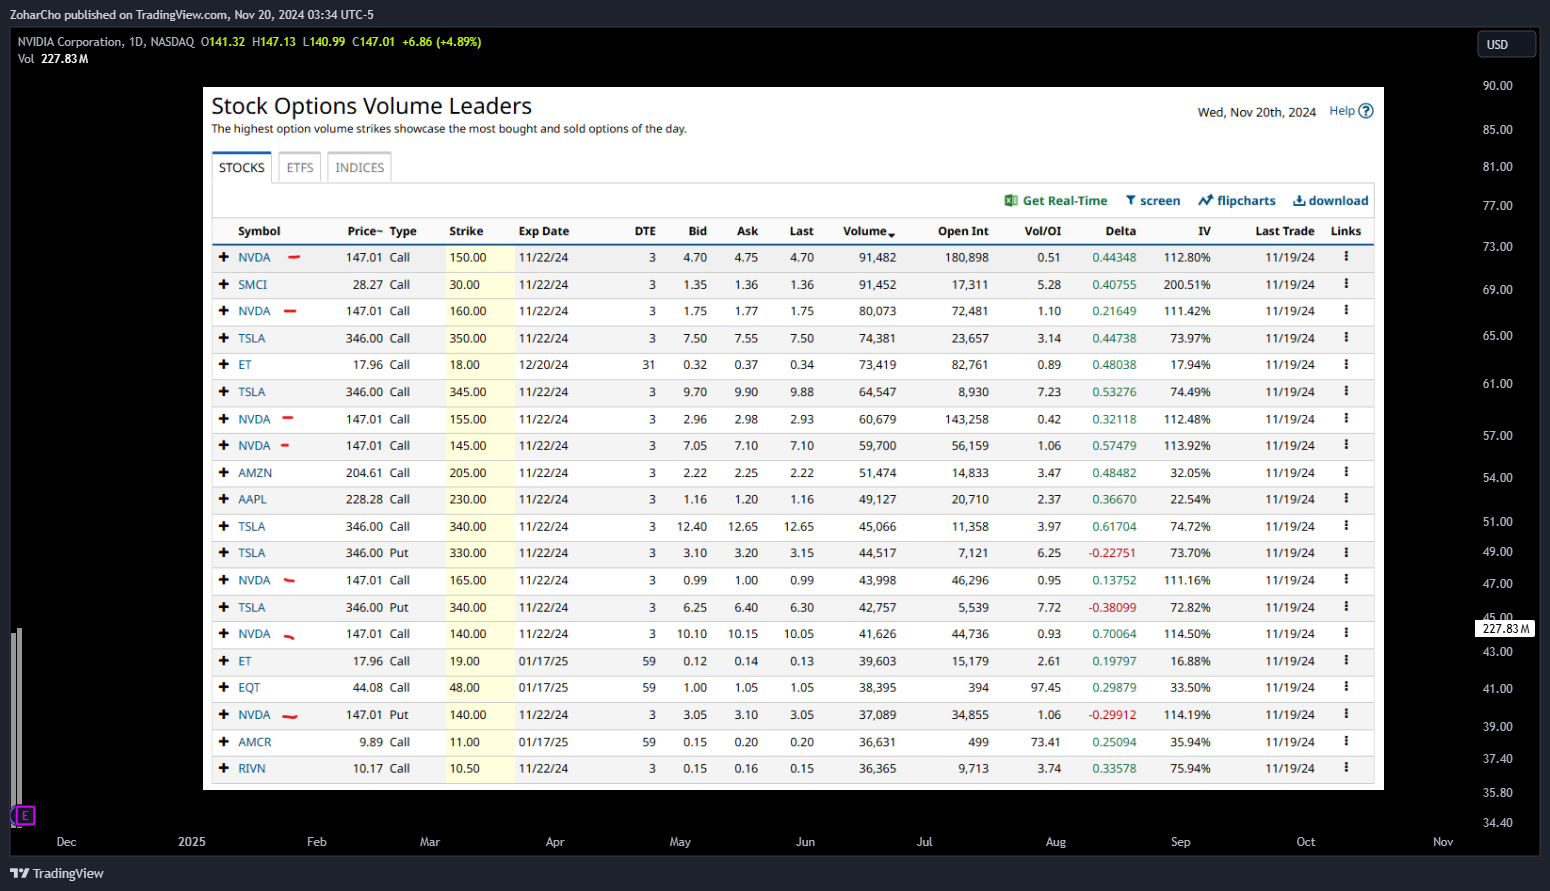The image size is (1550, 891).
Task: Switch to the ETFS tab
Action: (x=300, y=168)
